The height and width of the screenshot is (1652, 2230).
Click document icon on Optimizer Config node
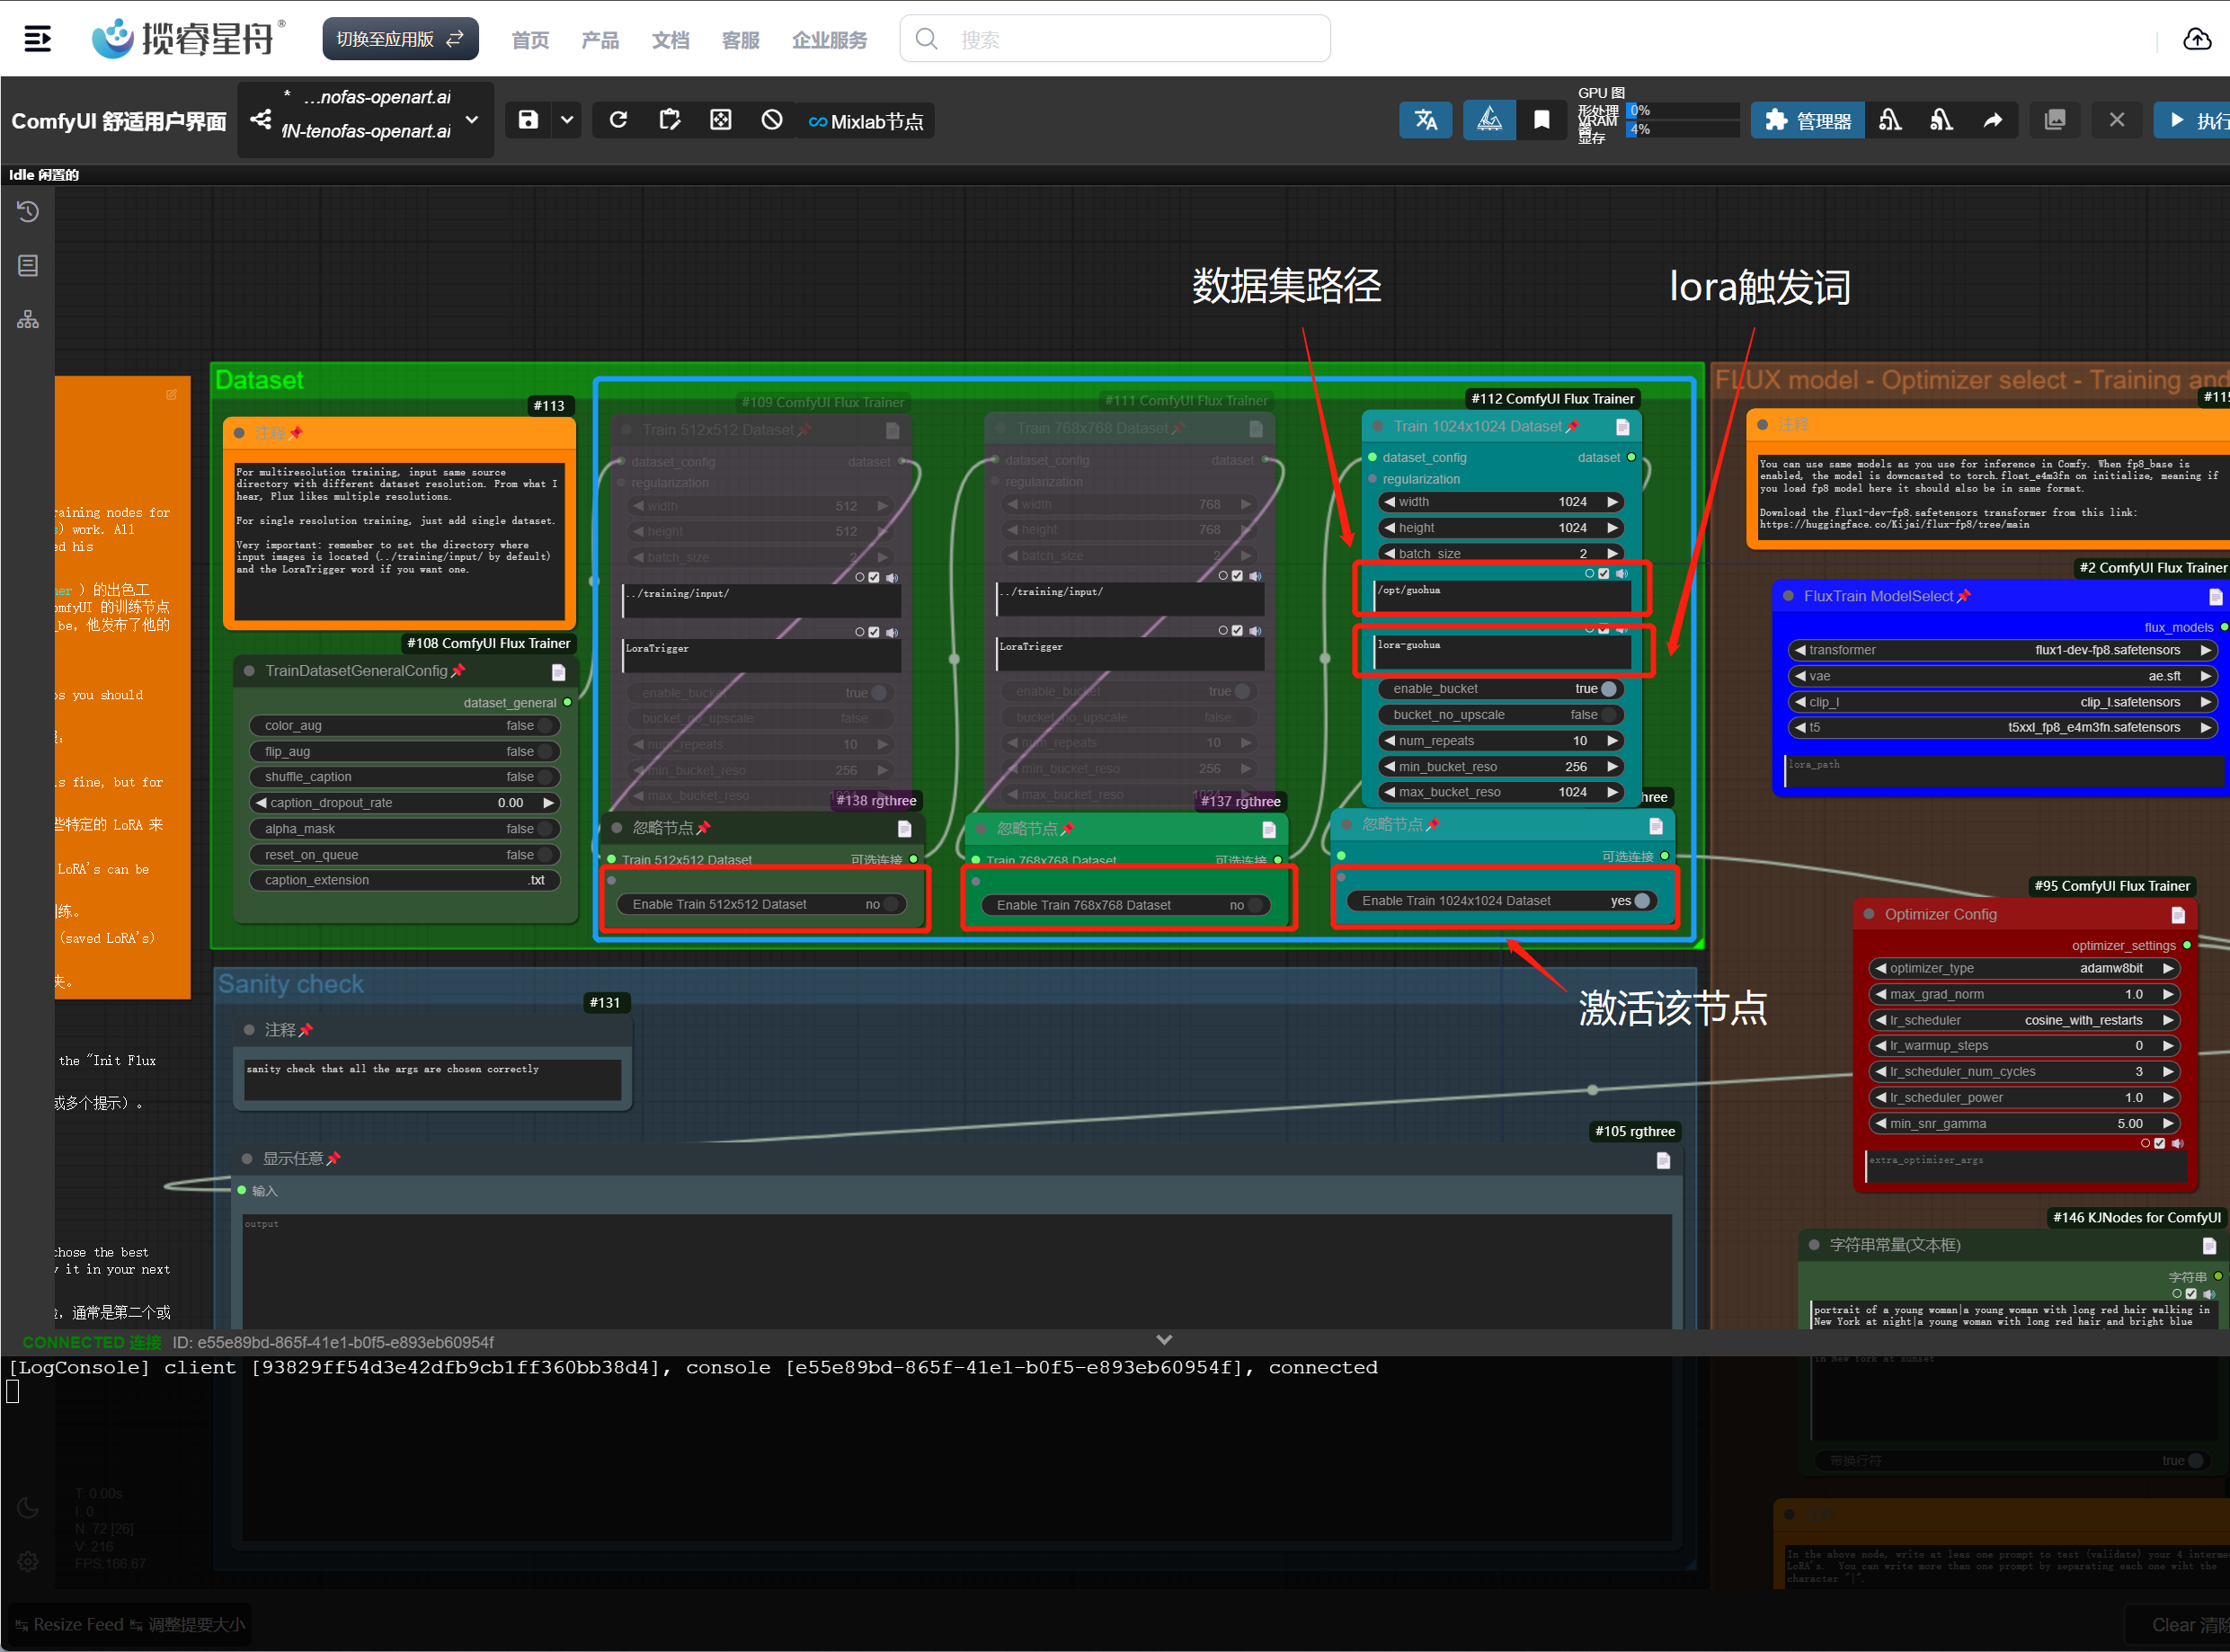pos(2178,915)
